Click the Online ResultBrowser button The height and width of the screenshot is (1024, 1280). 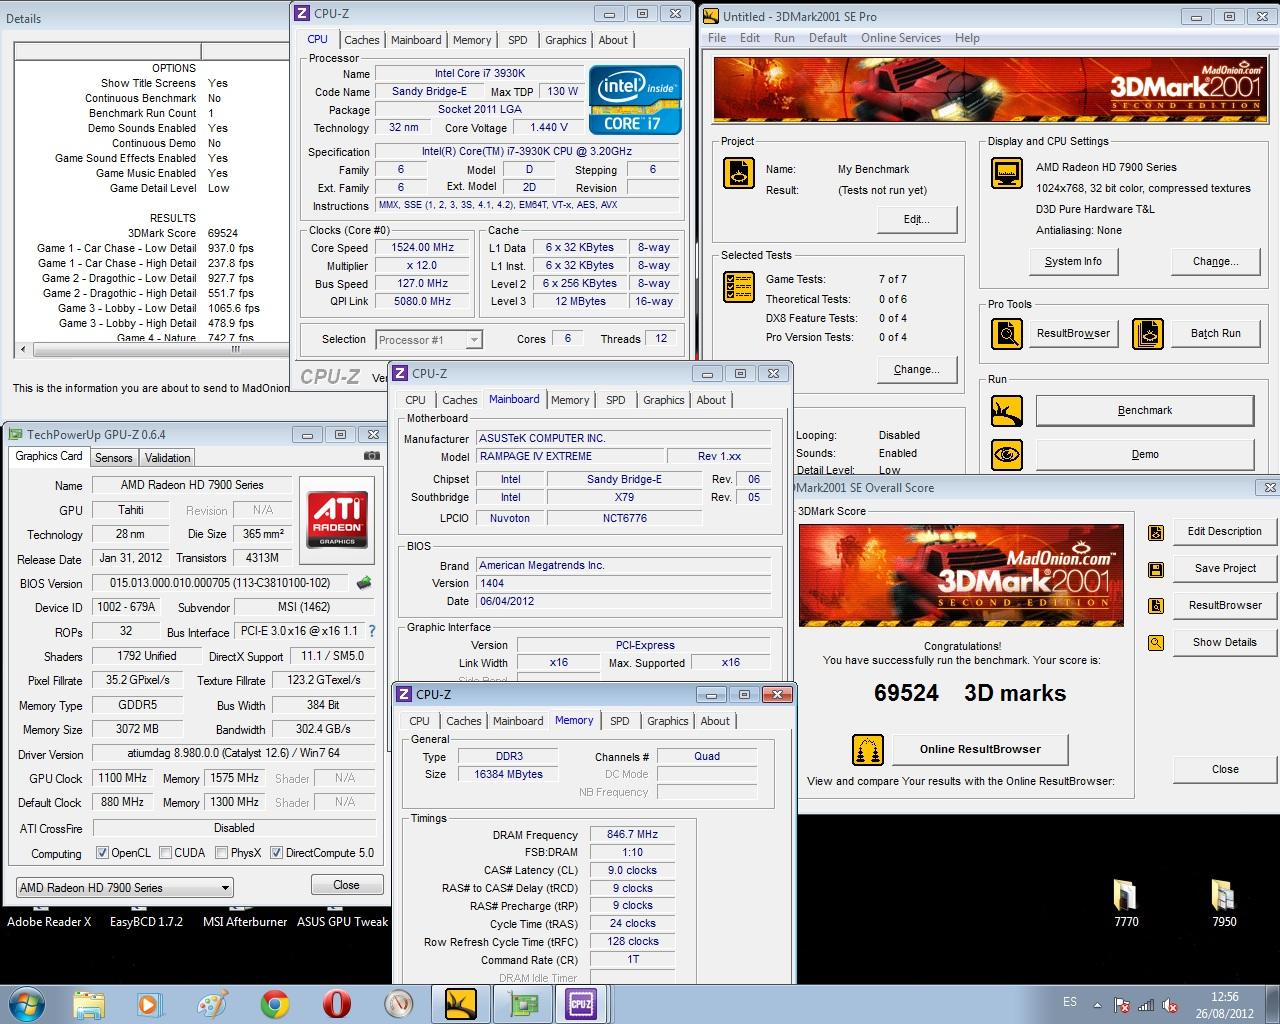coord(979,749)
